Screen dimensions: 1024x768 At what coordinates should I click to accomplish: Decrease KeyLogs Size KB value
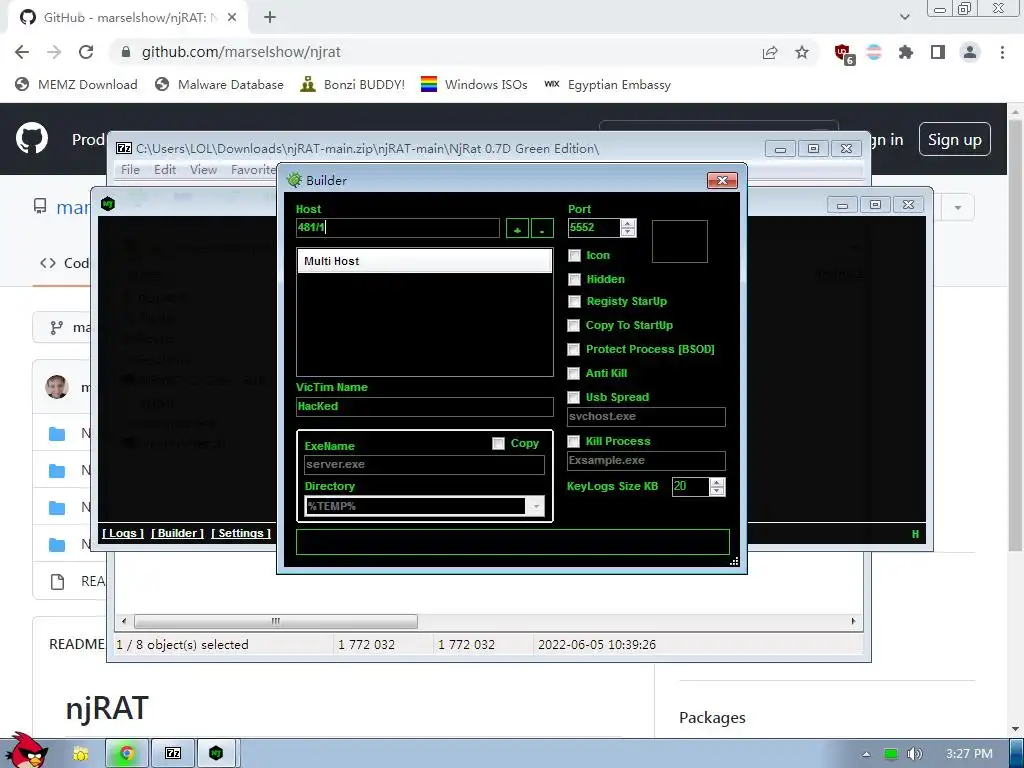click(717, 491)
